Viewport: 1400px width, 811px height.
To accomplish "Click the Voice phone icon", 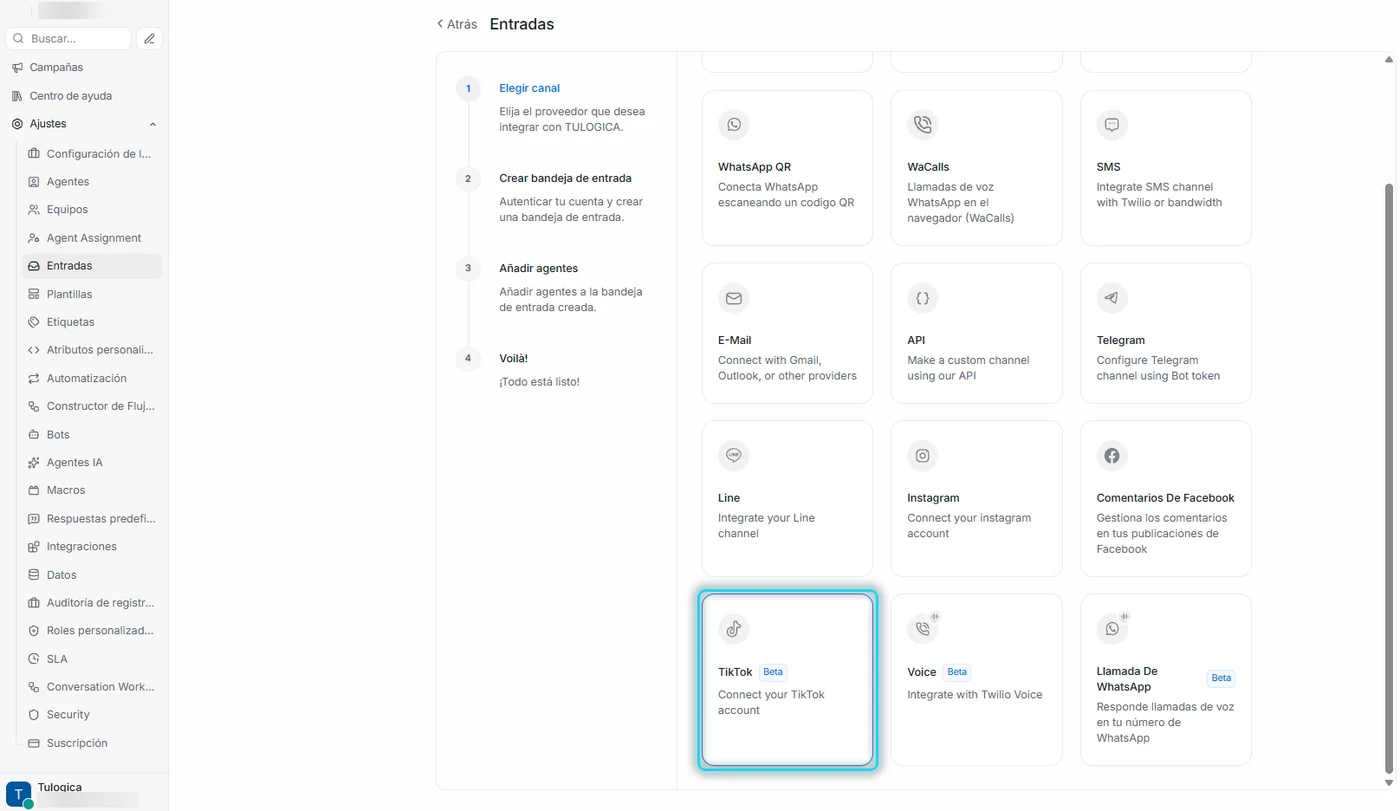I will pyautogui.click(x=922, y=629).
